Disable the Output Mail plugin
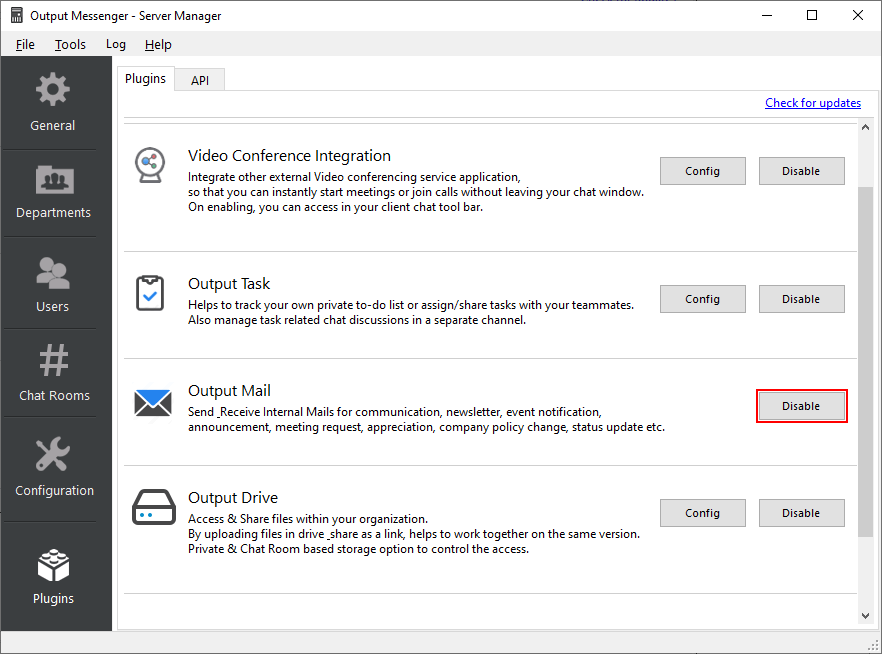The width and height of the screenshot is (882, 654). (802, 406)
